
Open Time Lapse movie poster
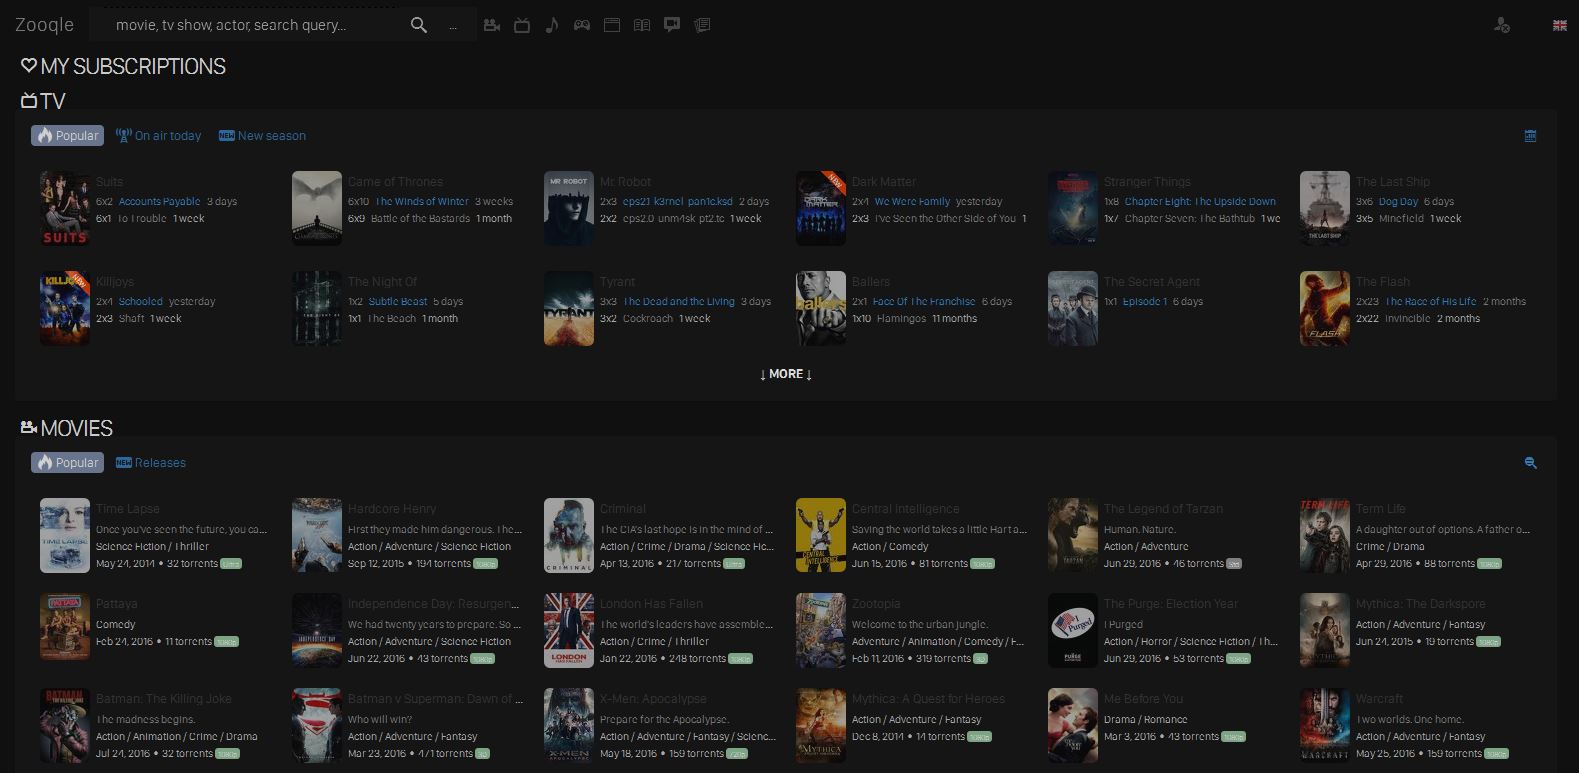pyautogui.click(x=65, y=536)
